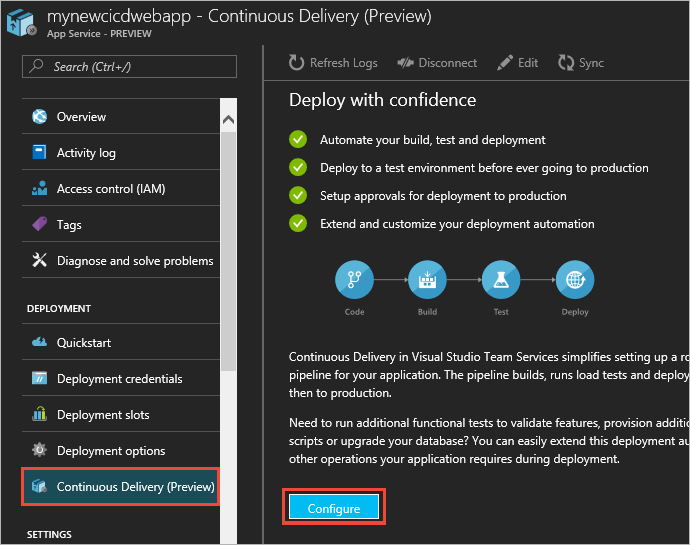Viewport: 690px width, 545px height.
Task: Click green check next to Setup approvals
Action: point(298,195)
